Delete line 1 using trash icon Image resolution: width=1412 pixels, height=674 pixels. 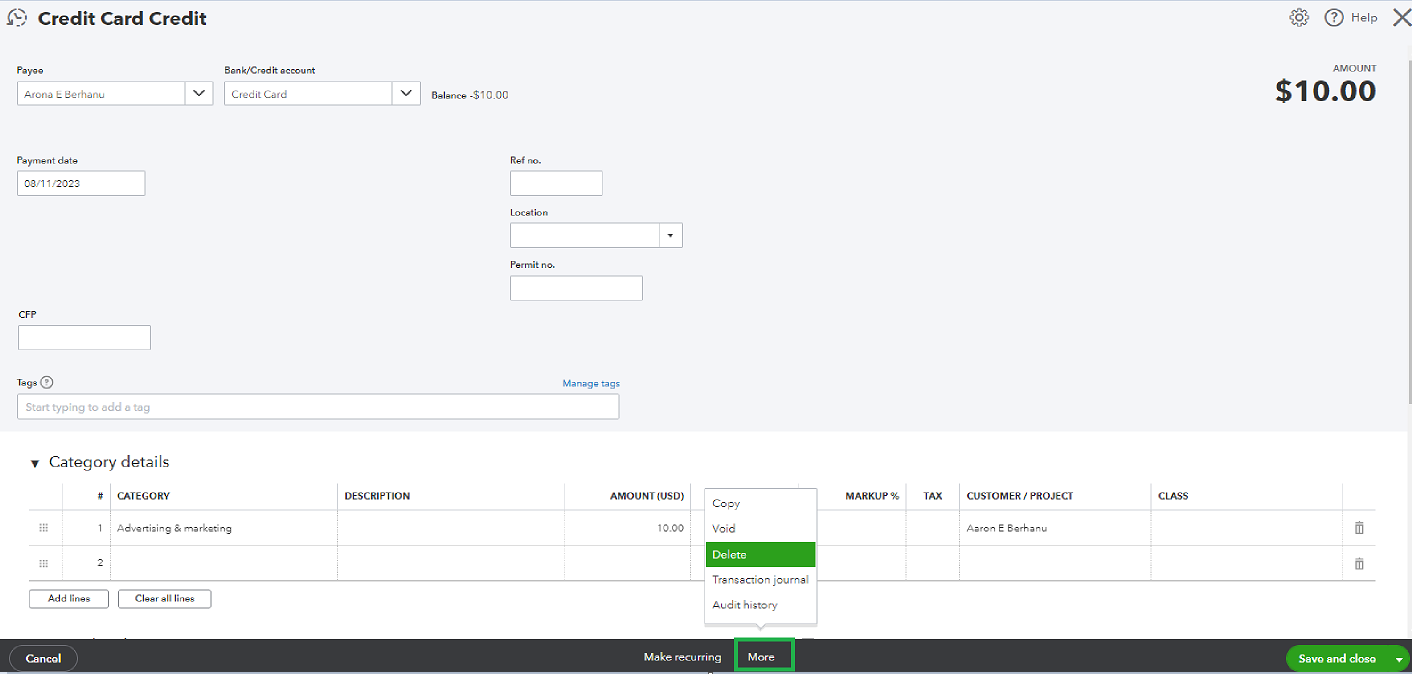coord(1358,528)
